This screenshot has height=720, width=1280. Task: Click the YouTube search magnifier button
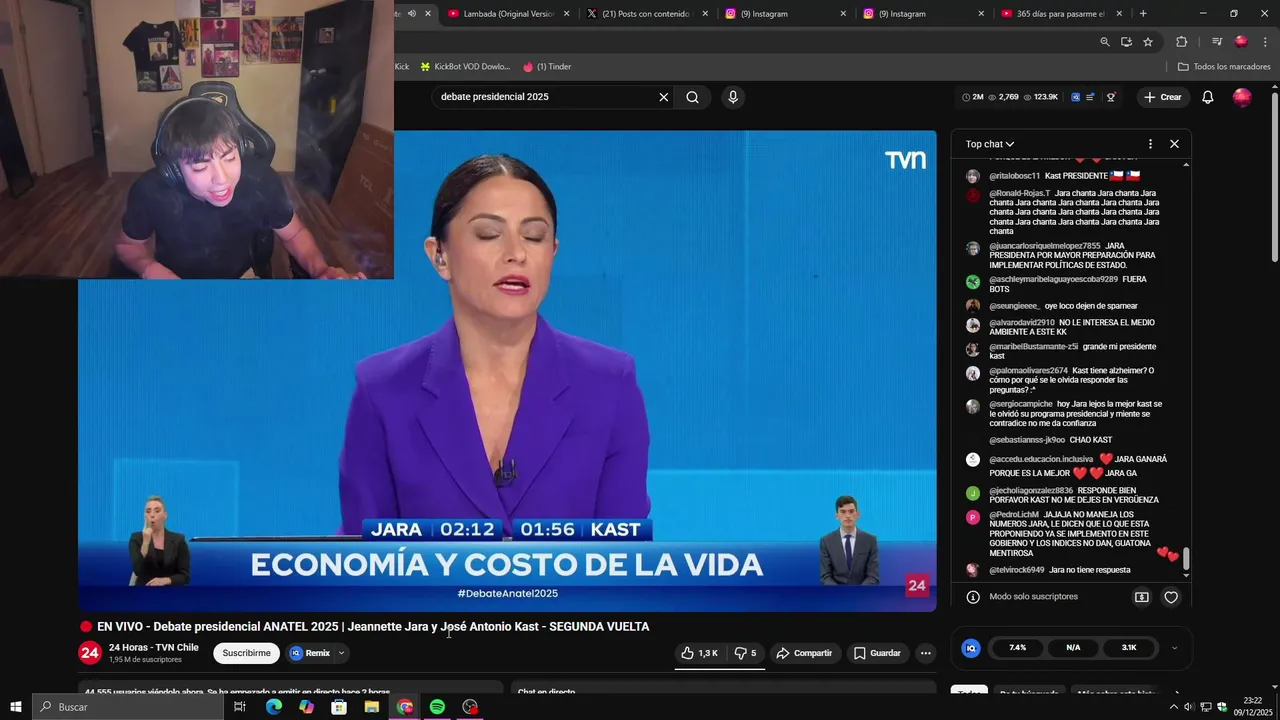(x=692, y=97)
